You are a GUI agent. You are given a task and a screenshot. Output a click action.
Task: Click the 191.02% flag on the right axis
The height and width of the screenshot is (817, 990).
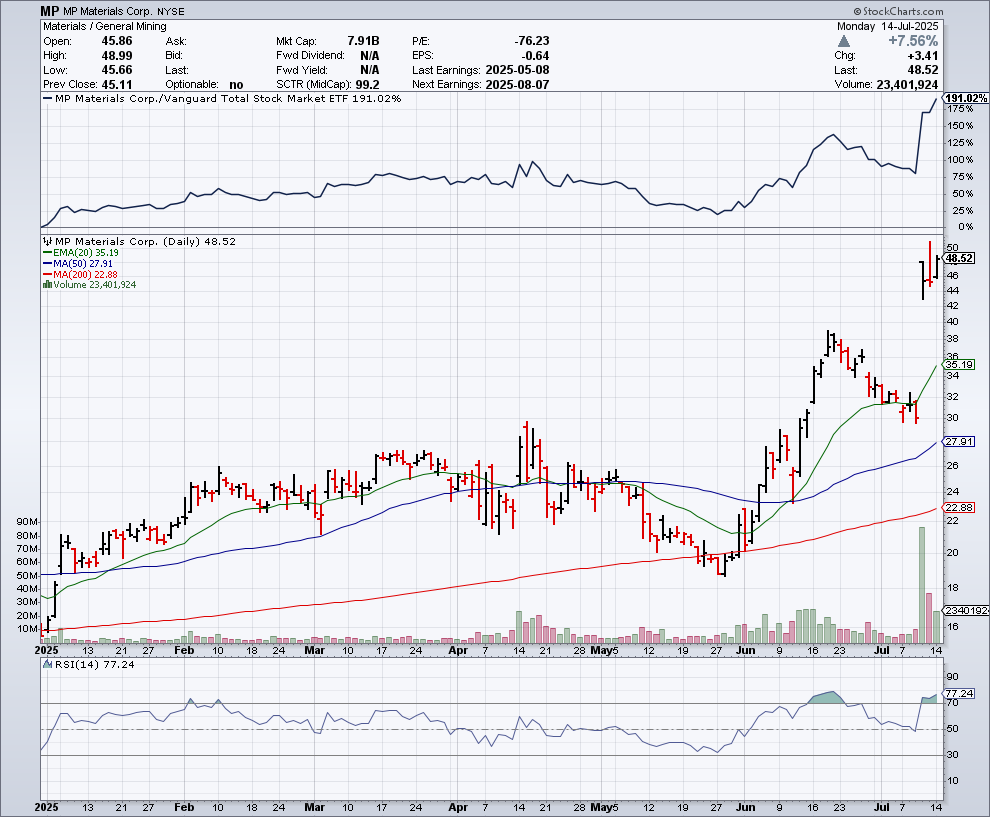965,98
